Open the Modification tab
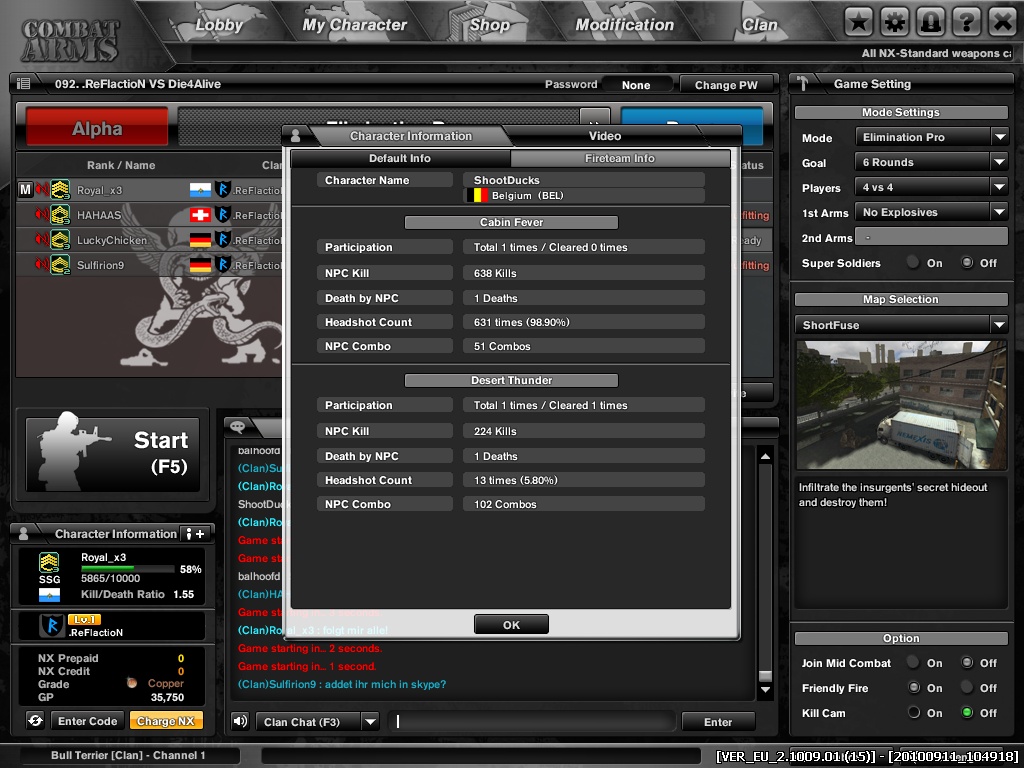Screen dimensions: 1024x768 tap(624, 25)
